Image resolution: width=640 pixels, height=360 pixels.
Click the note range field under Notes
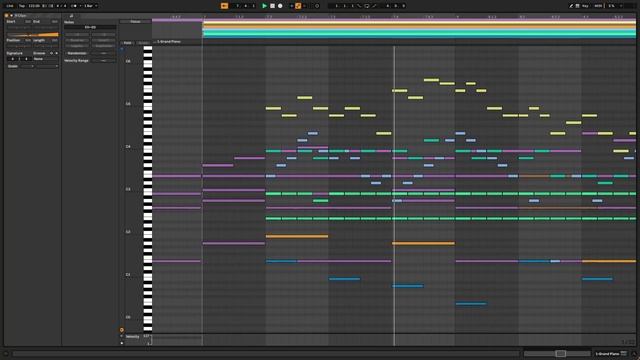coord(90,27)
